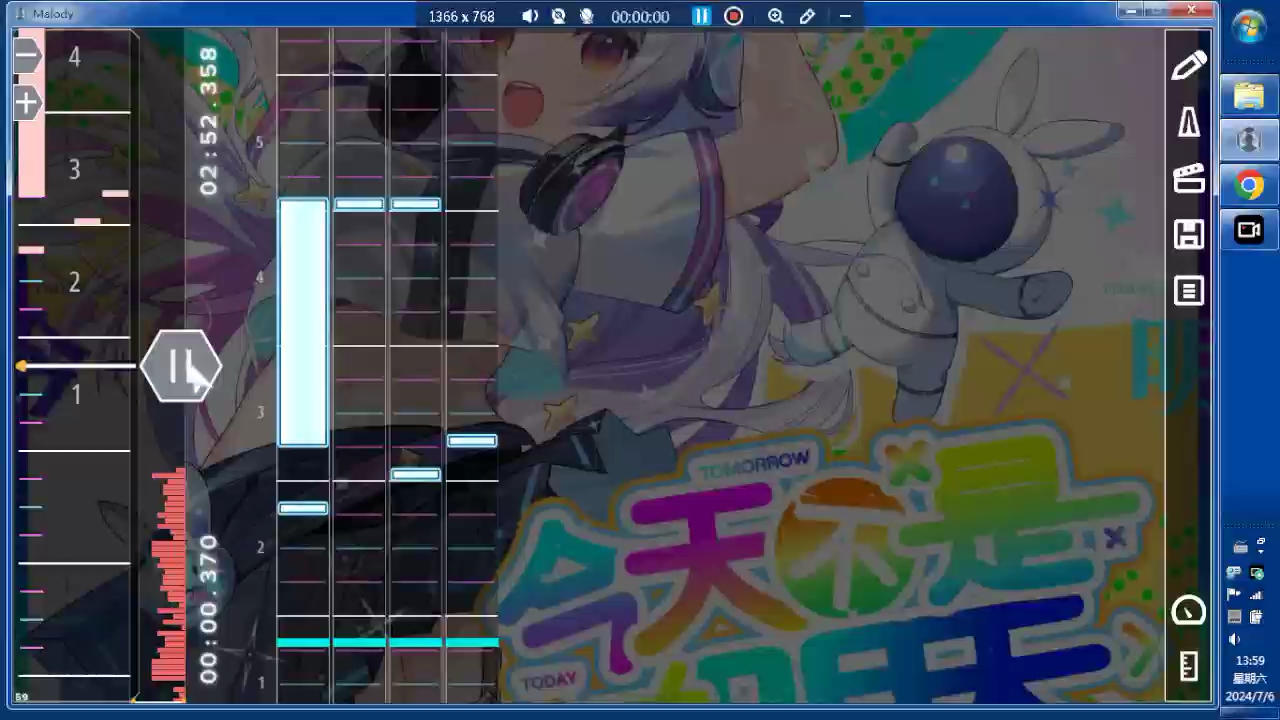1280x720 pixels.
Task: Open Google Chrome from the taskbar
Action: [1249, 185]
